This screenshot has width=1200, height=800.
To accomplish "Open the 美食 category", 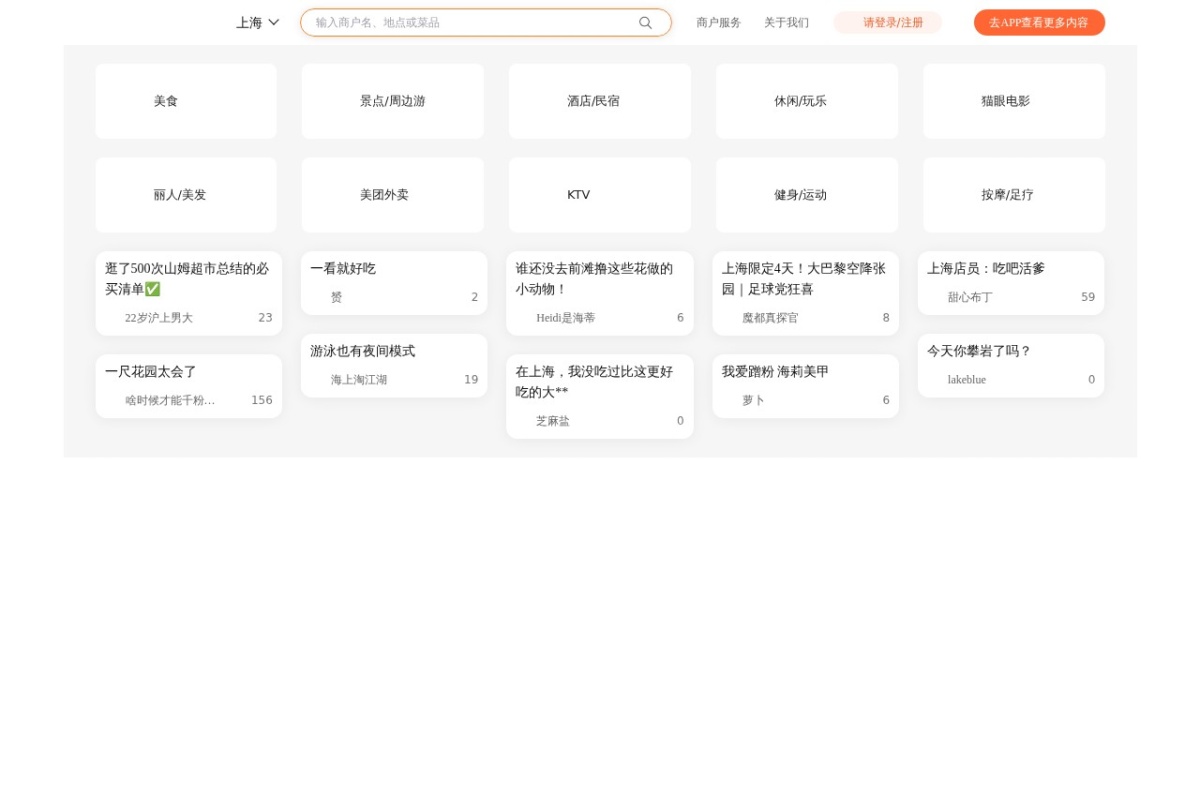I will coord(186,101).
